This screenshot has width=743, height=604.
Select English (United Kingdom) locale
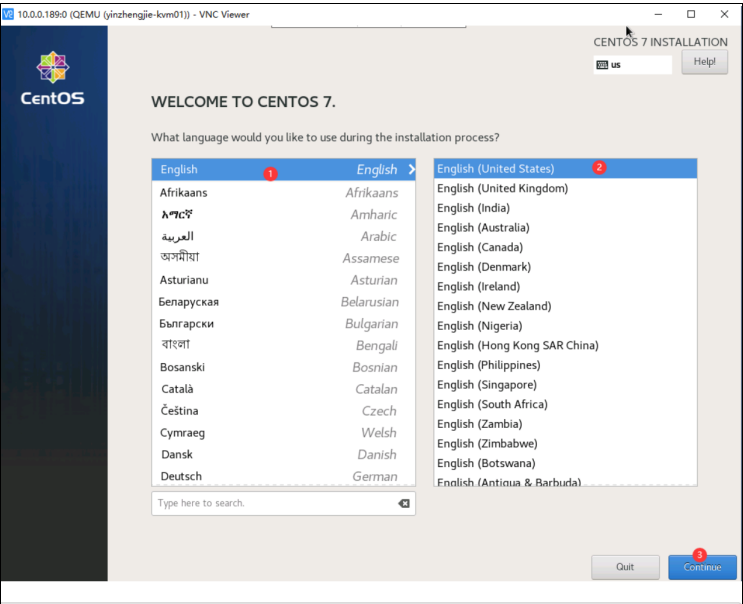tap(565, 189)
